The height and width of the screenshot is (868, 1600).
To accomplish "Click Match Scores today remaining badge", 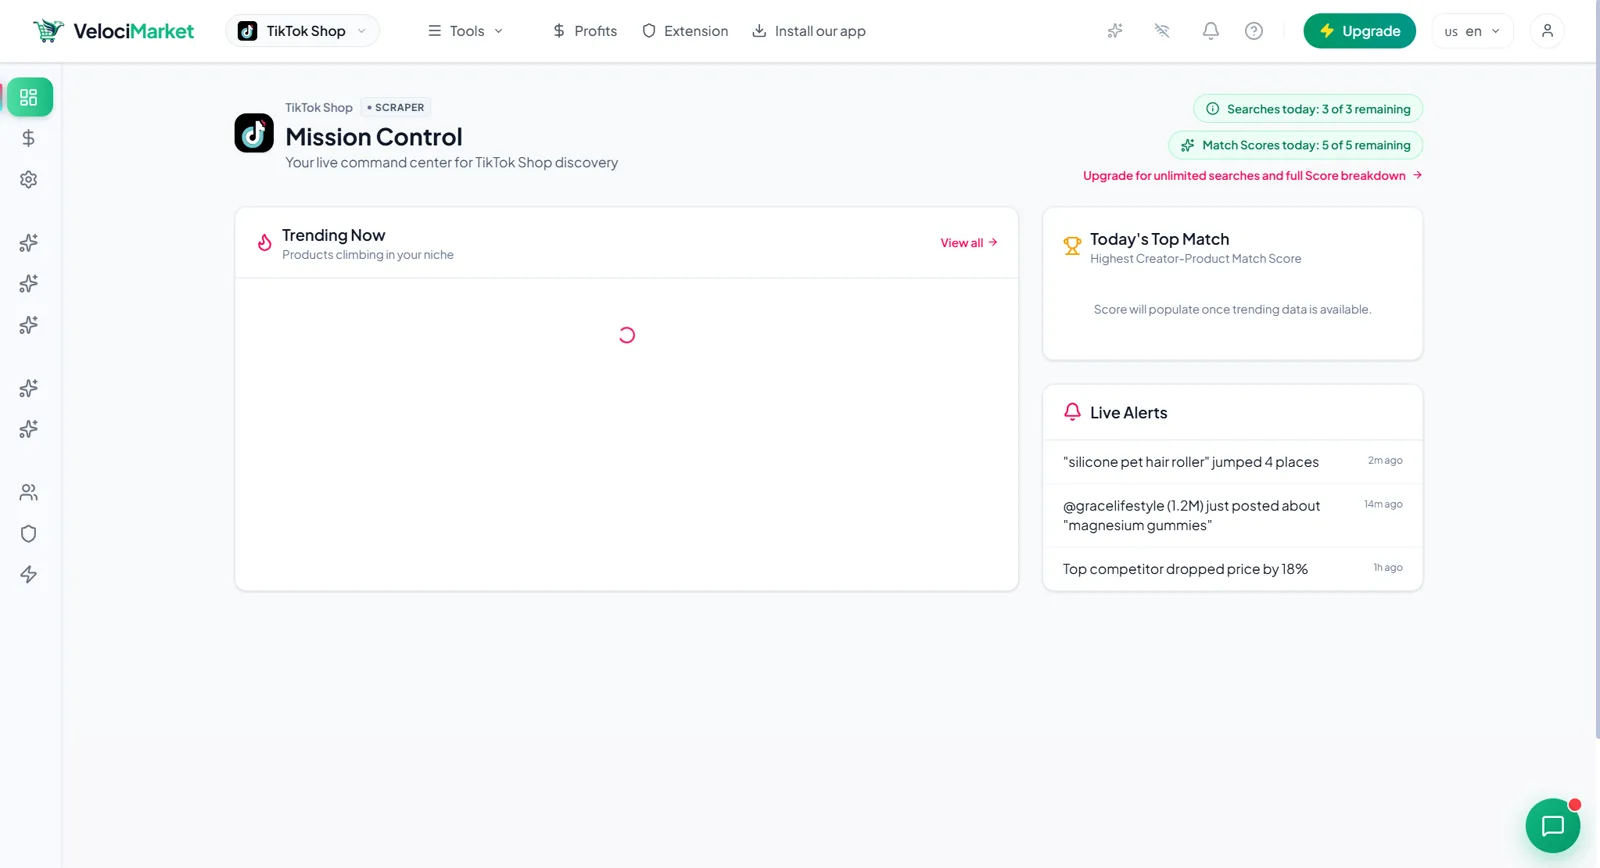I will click(1295, 145).
